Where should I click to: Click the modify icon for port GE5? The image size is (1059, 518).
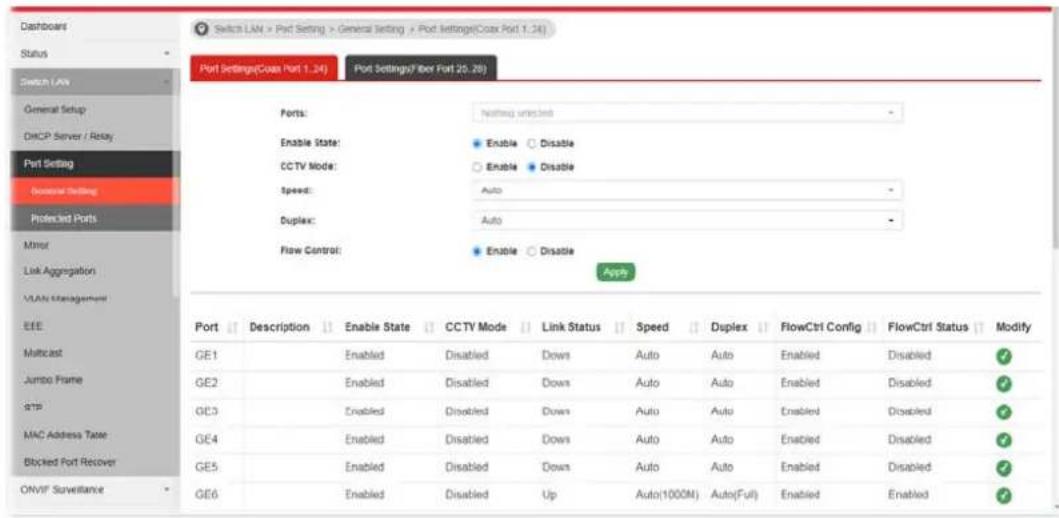click(x=1004, y=467)
